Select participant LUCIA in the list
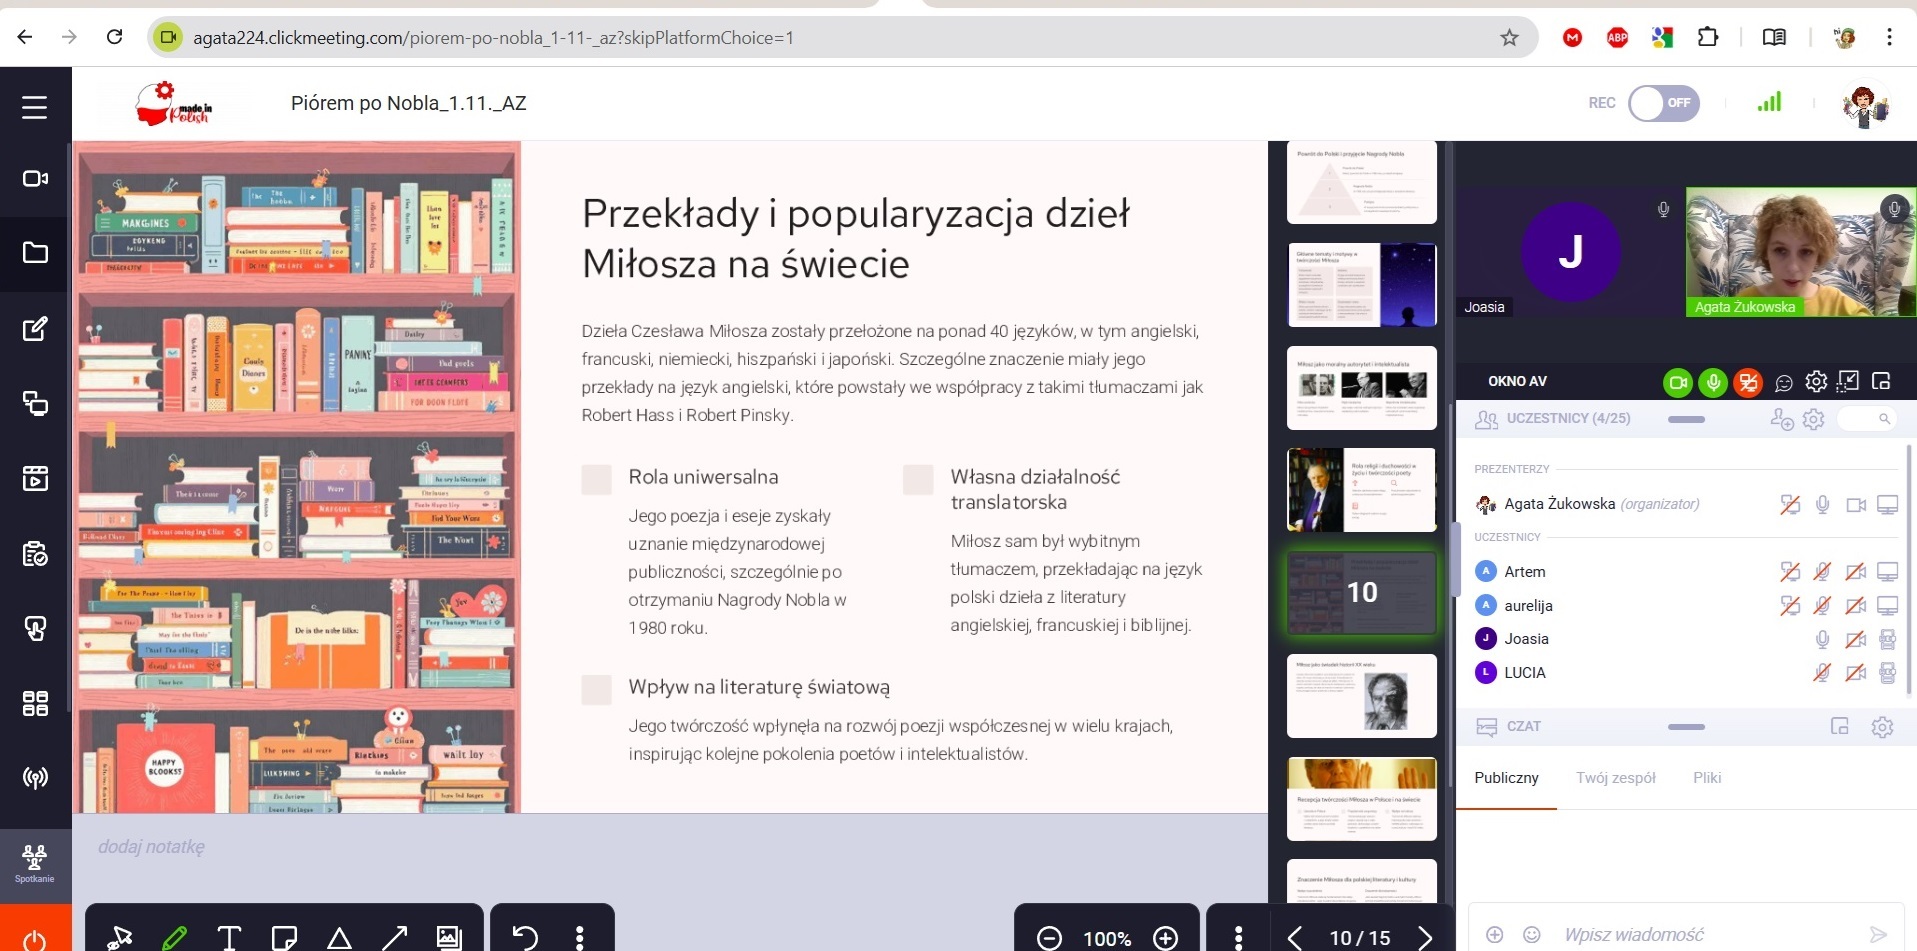 pyautogui.click(x=1525, y=673)
